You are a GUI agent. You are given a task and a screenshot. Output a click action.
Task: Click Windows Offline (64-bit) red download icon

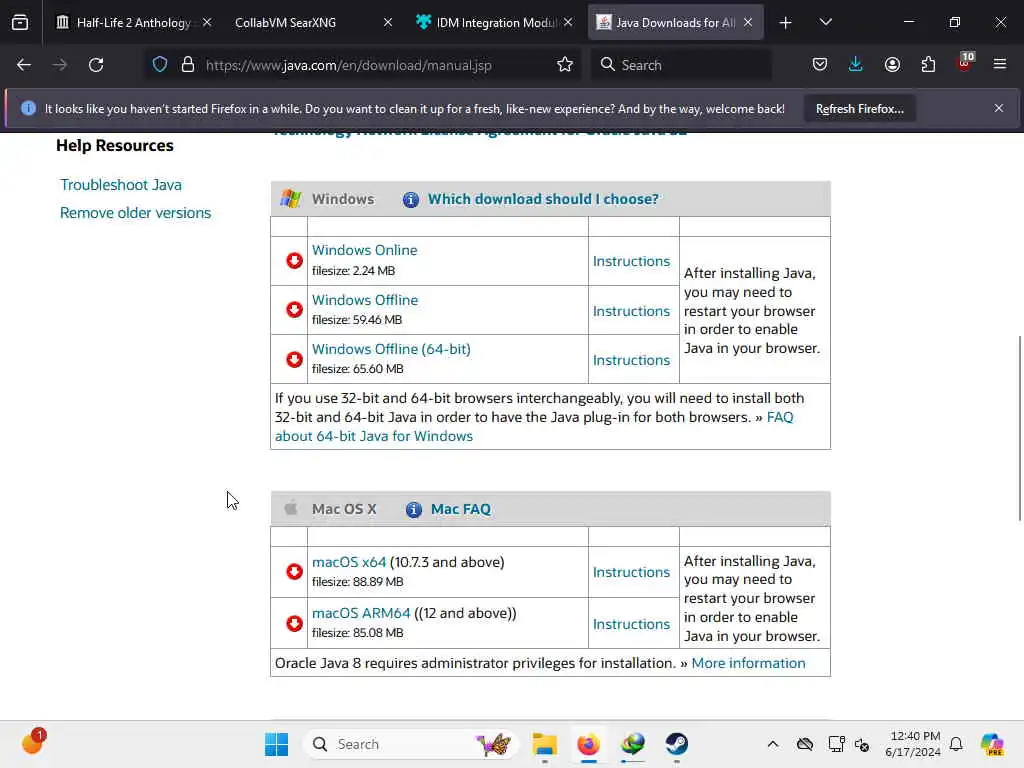click(294, 359)
